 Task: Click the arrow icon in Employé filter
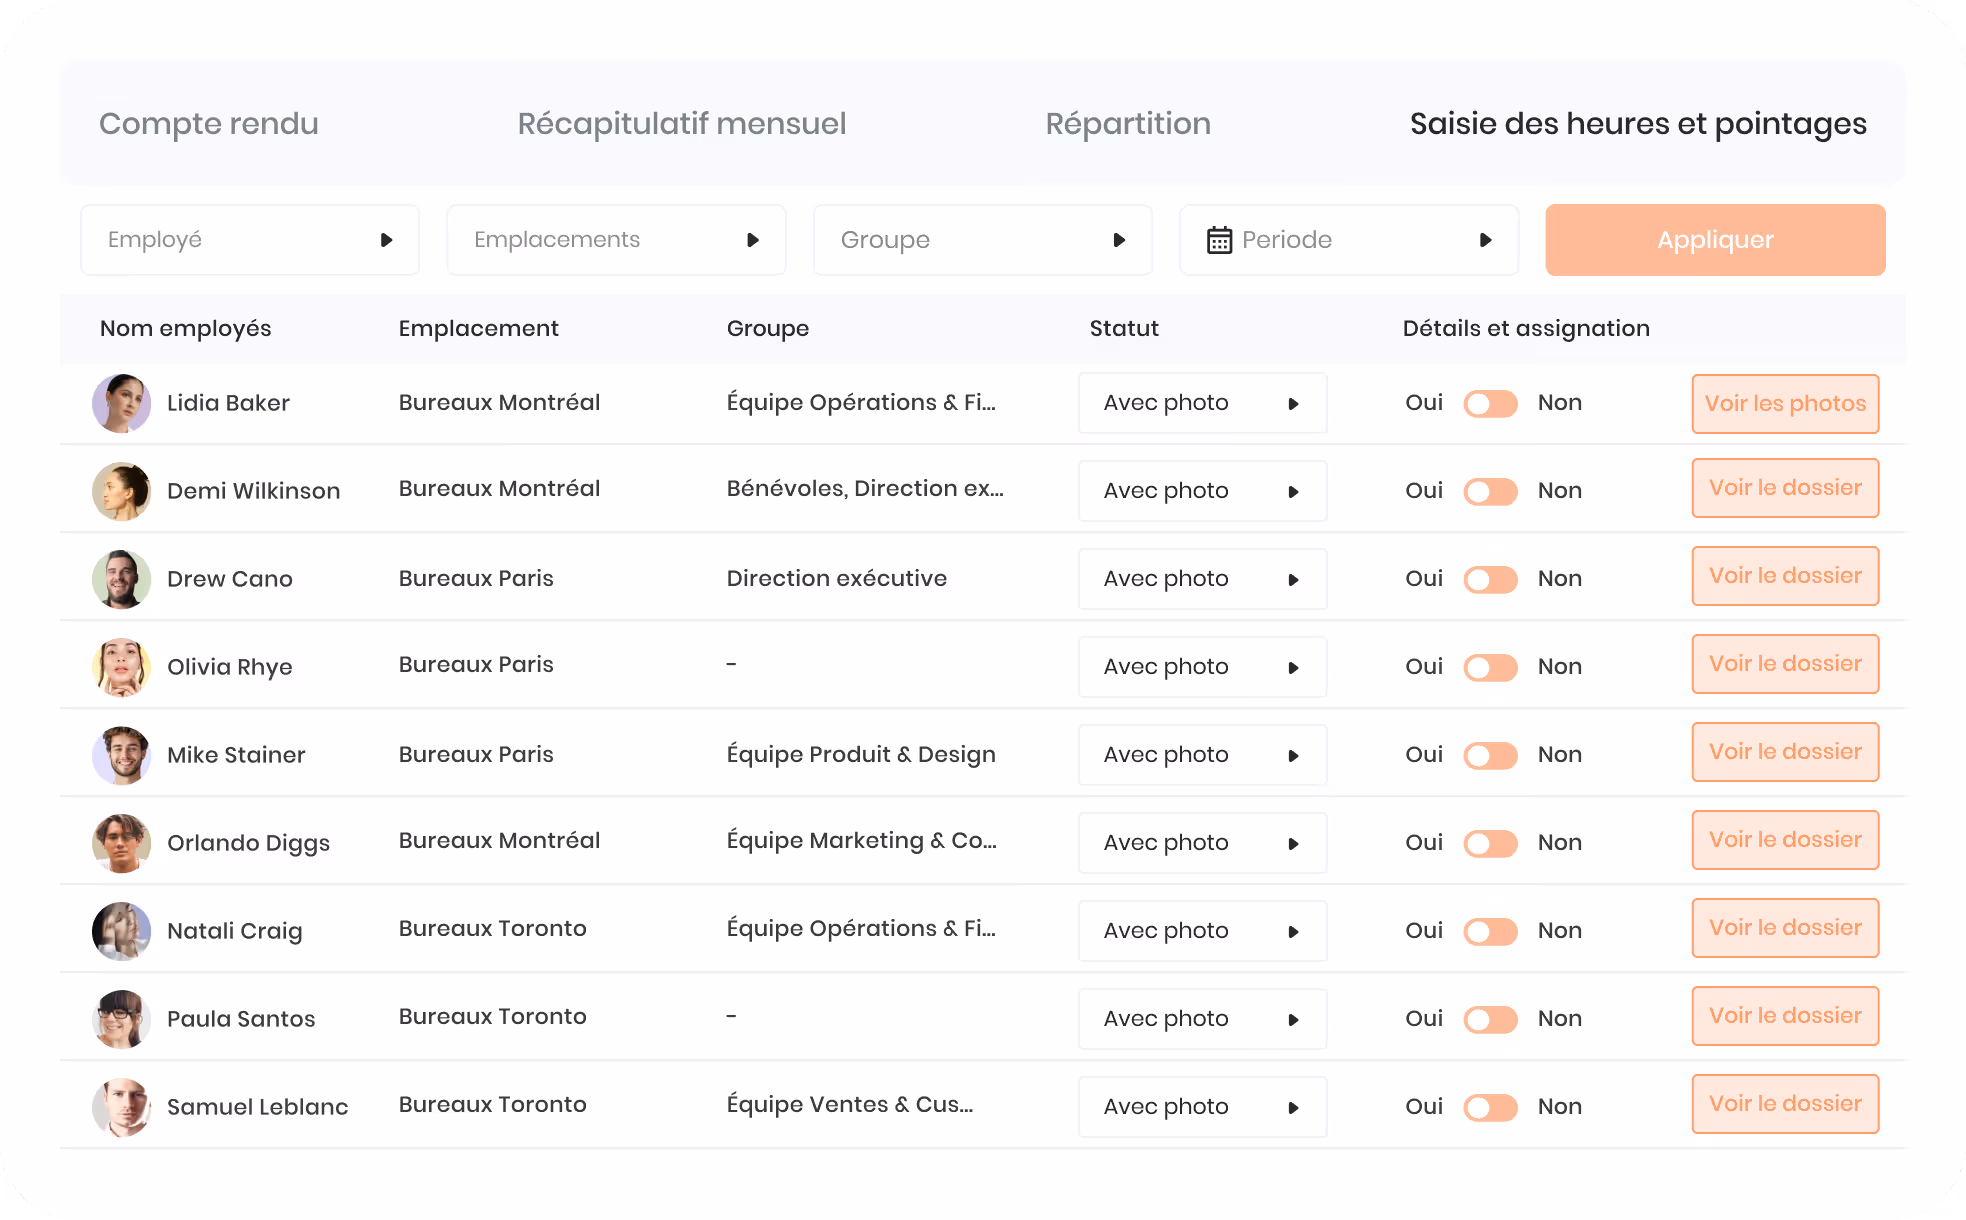[386, 240]
